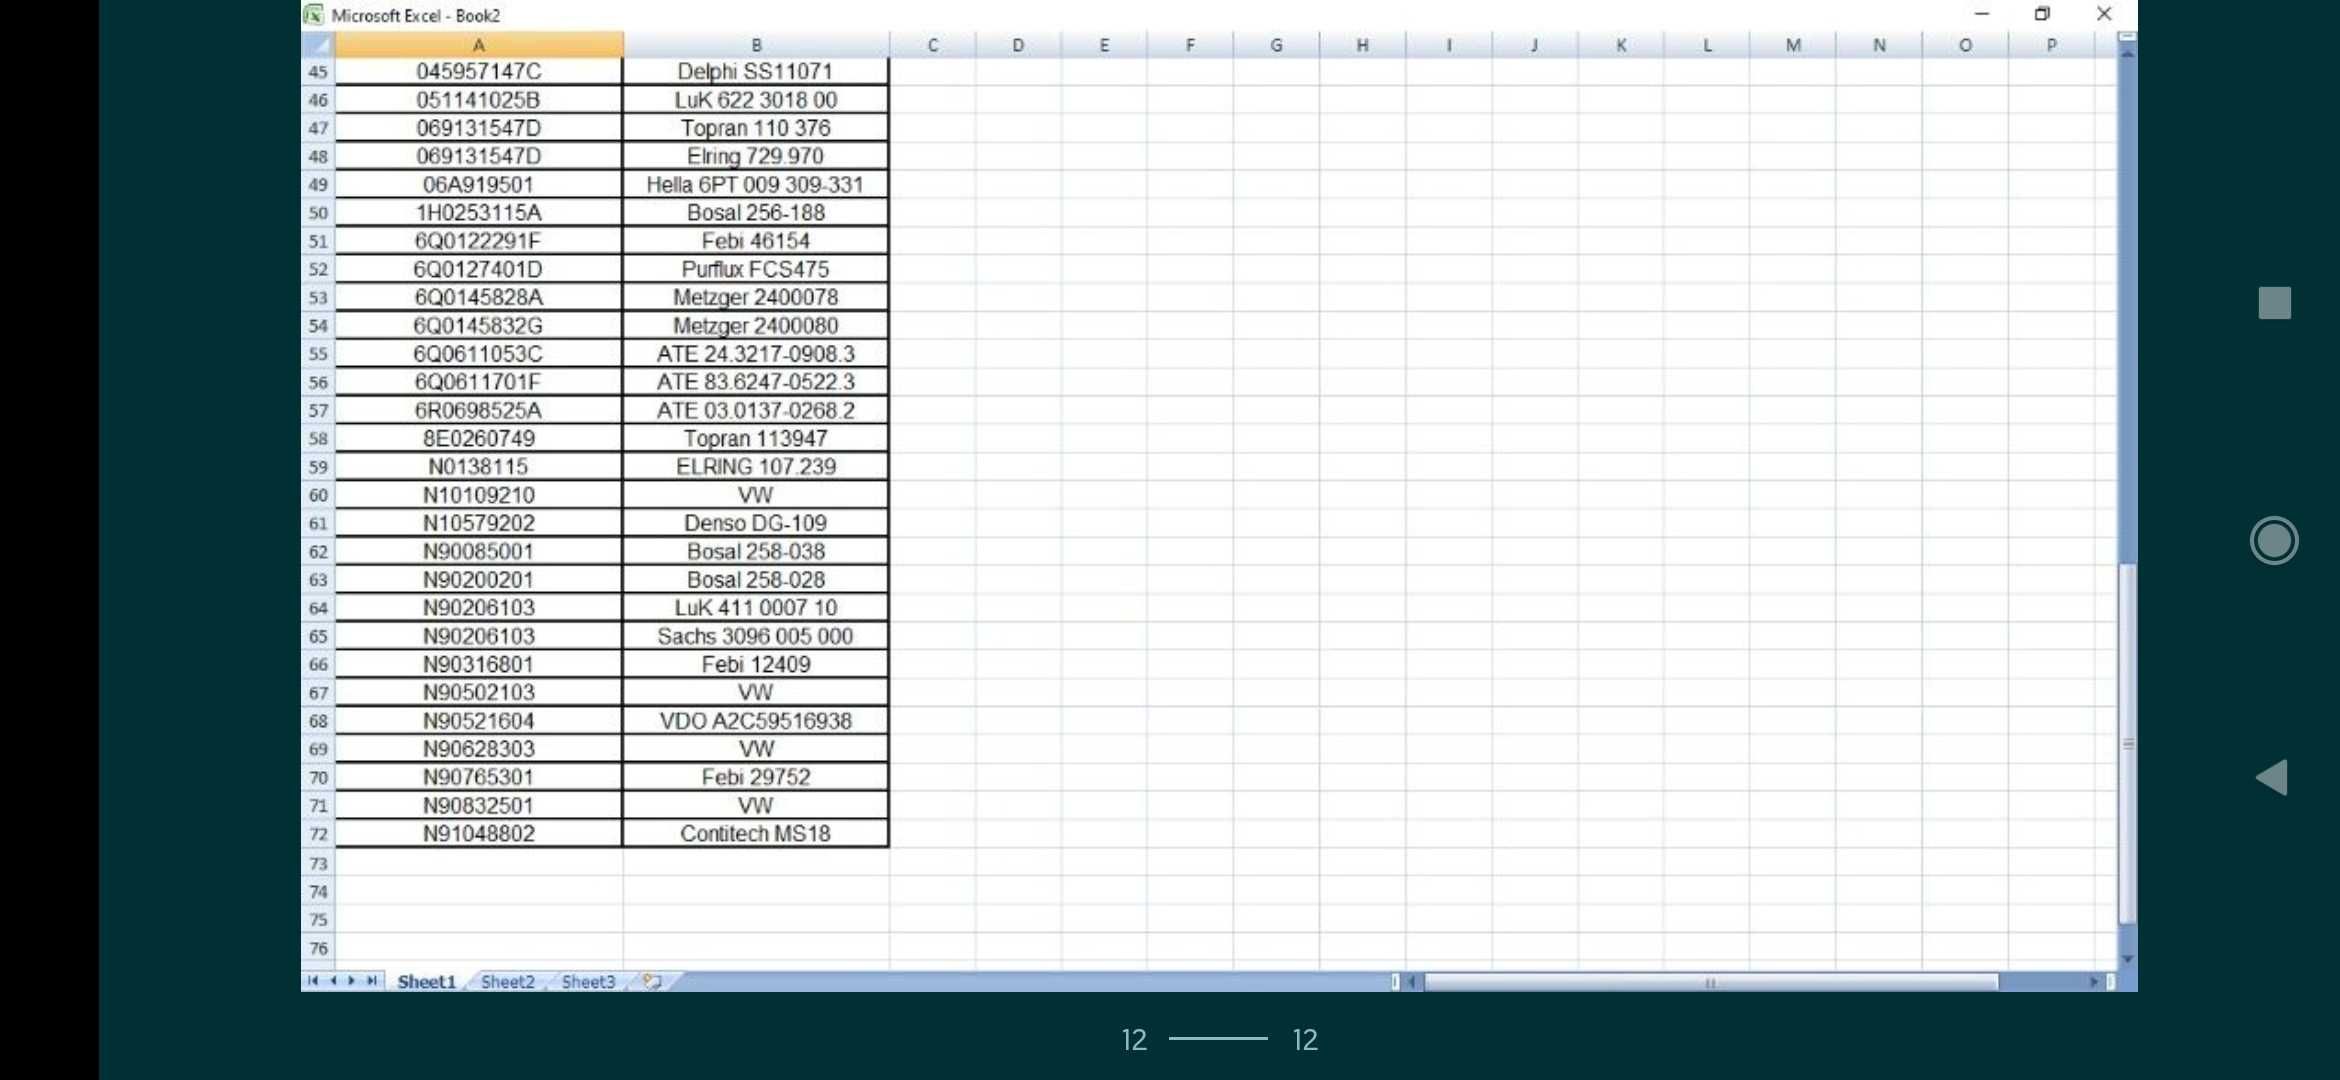Select row 45 header
Image resolution: width=2340 pixels, height=1080 pixels.
318,72
